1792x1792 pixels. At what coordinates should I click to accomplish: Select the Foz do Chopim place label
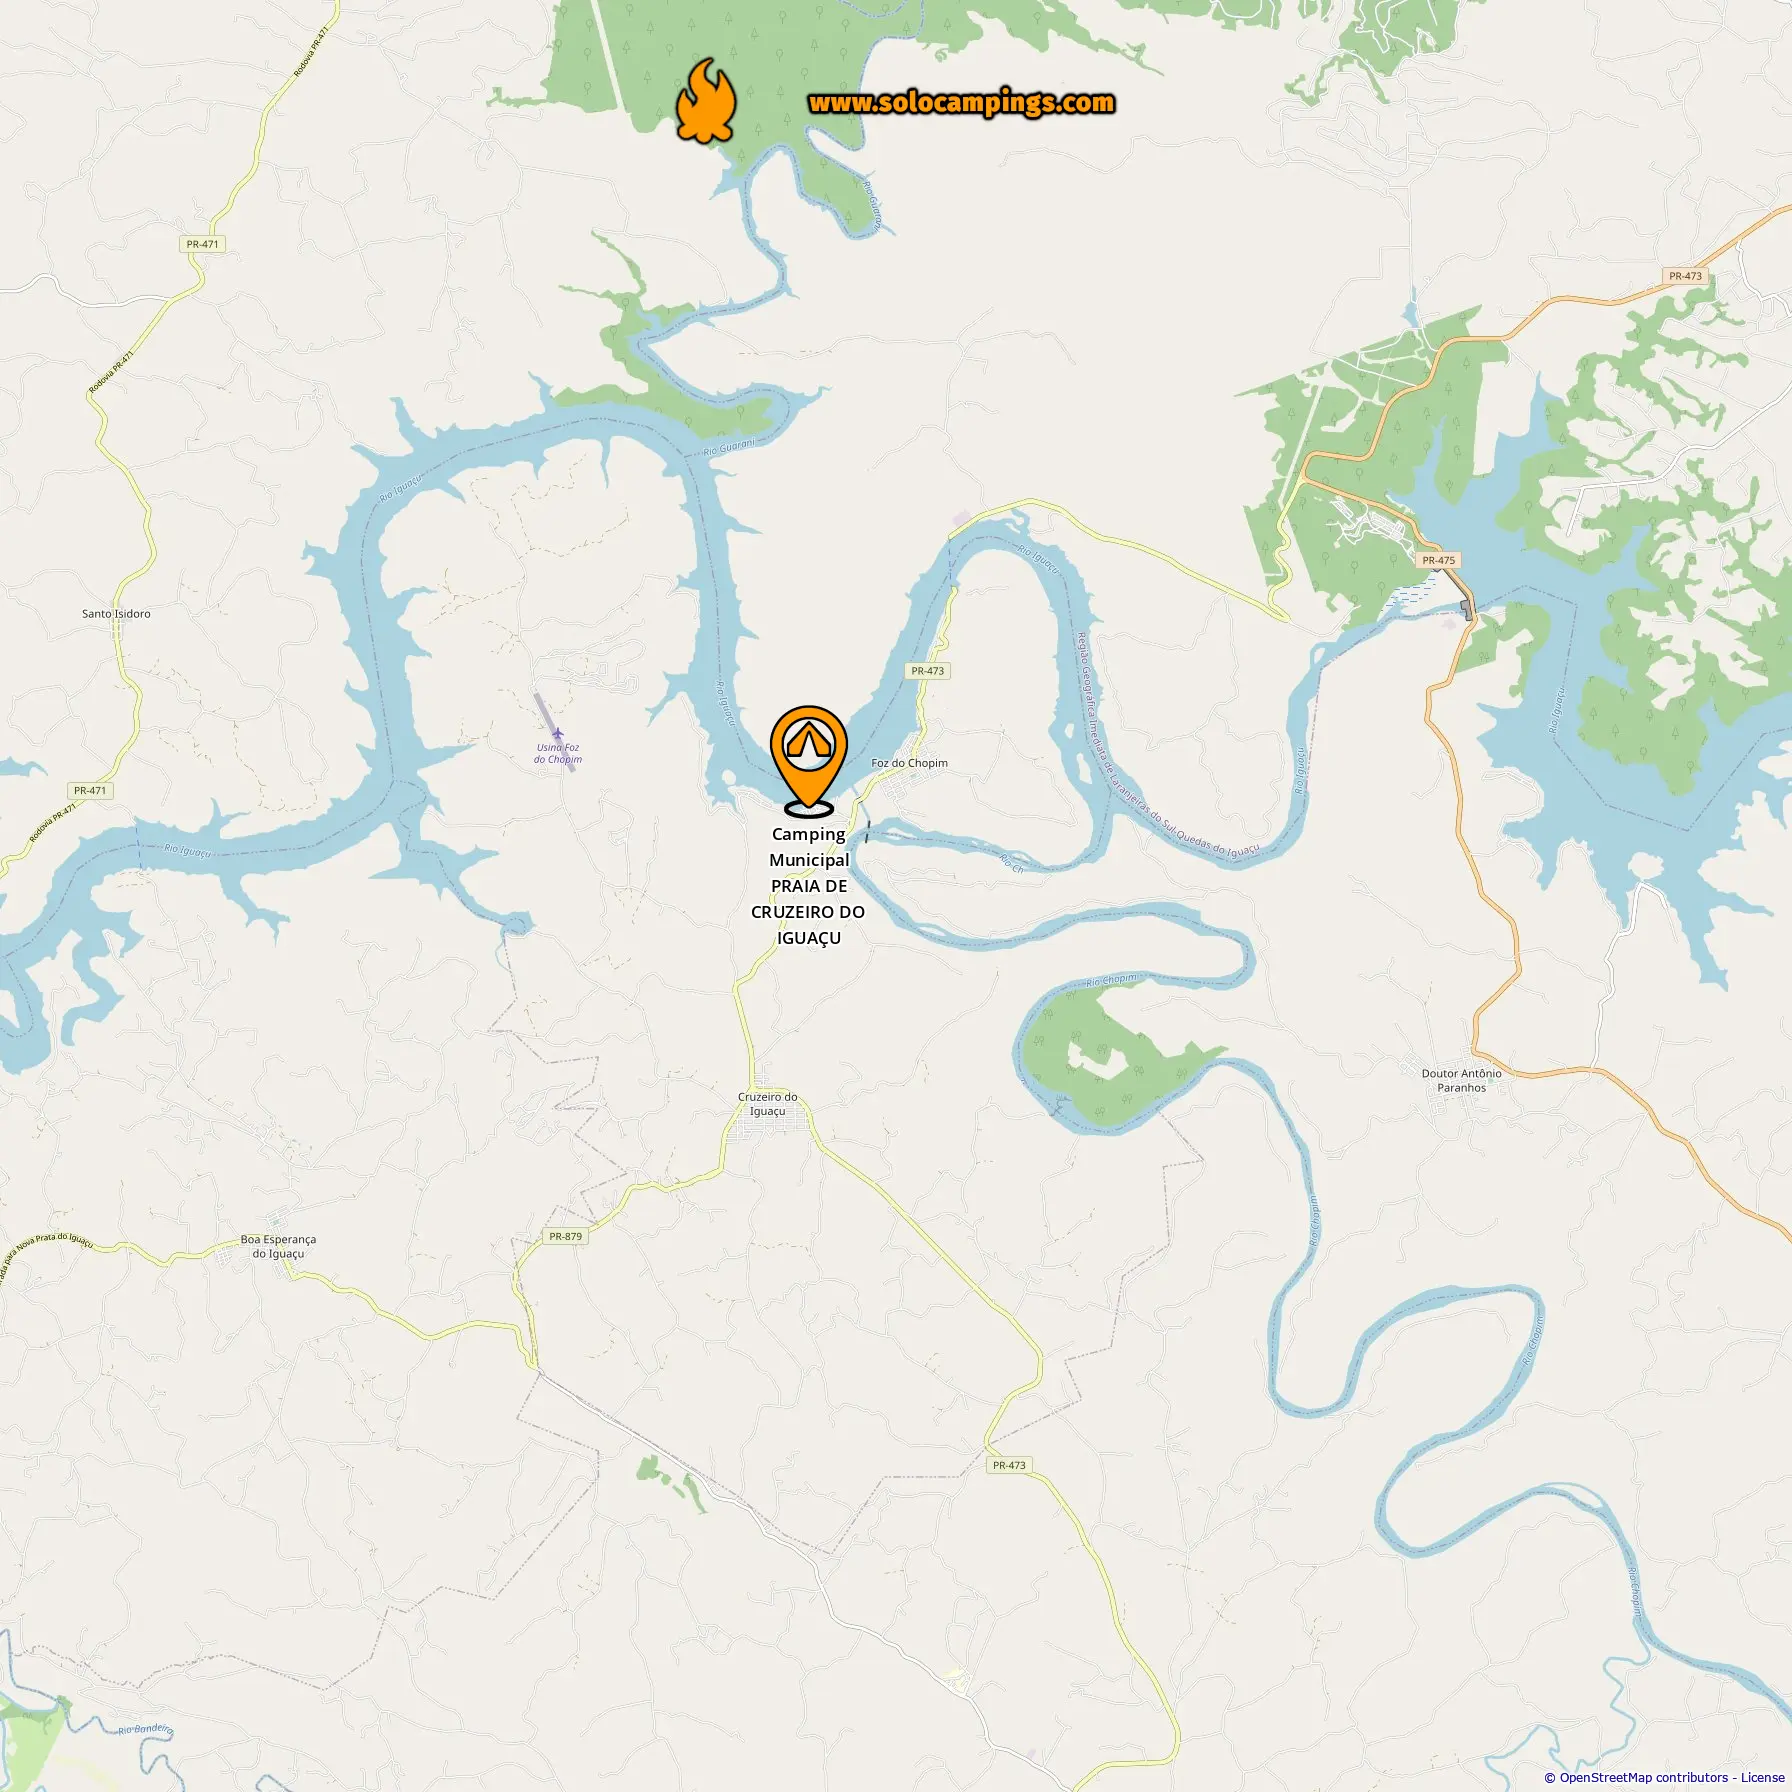[909, 763]
